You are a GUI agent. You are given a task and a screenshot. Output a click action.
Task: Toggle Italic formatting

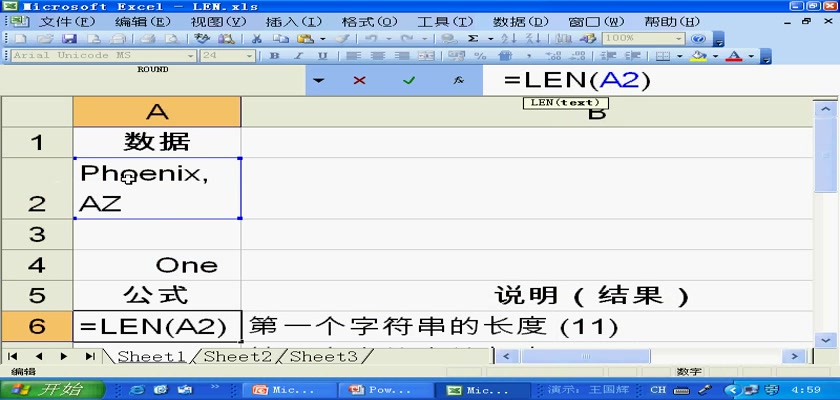point(298,56)
